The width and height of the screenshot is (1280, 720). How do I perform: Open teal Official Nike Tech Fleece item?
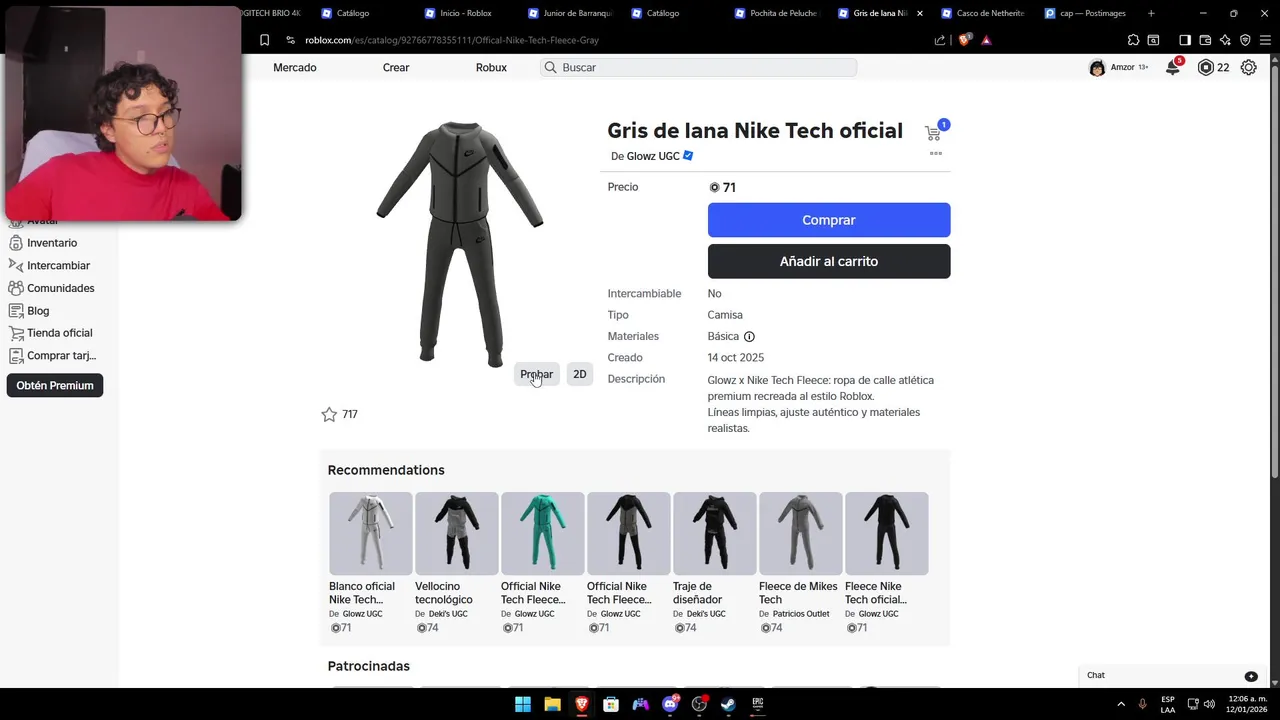point(542,562)
